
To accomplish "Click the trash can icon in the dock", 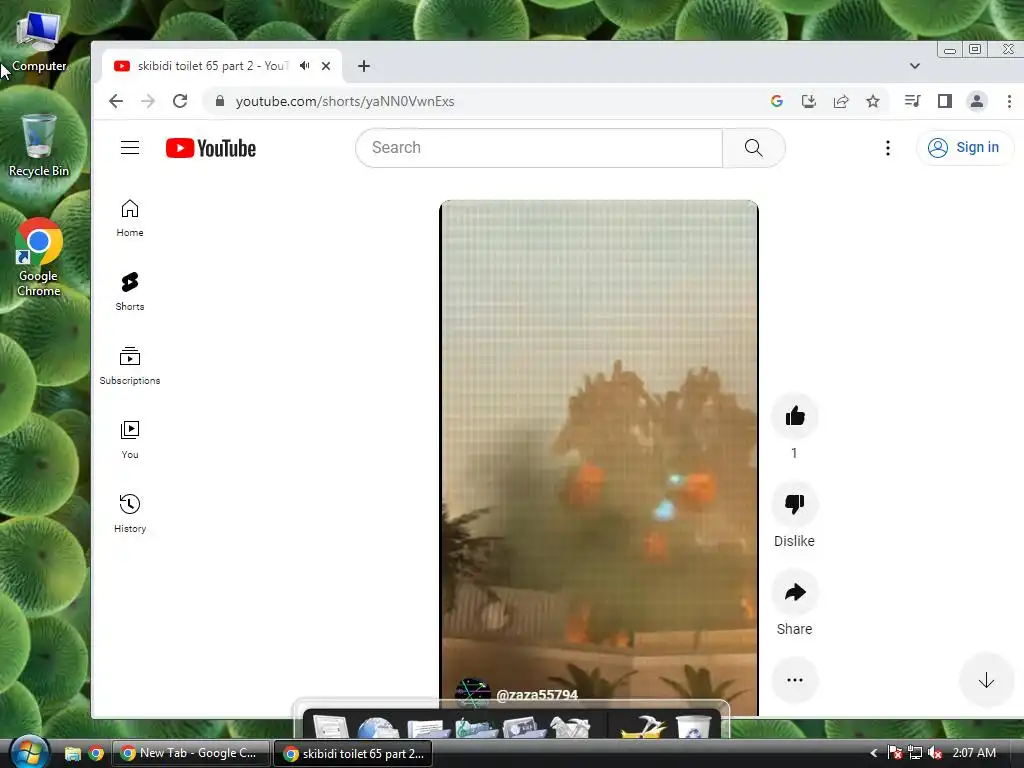I will 692,727.
